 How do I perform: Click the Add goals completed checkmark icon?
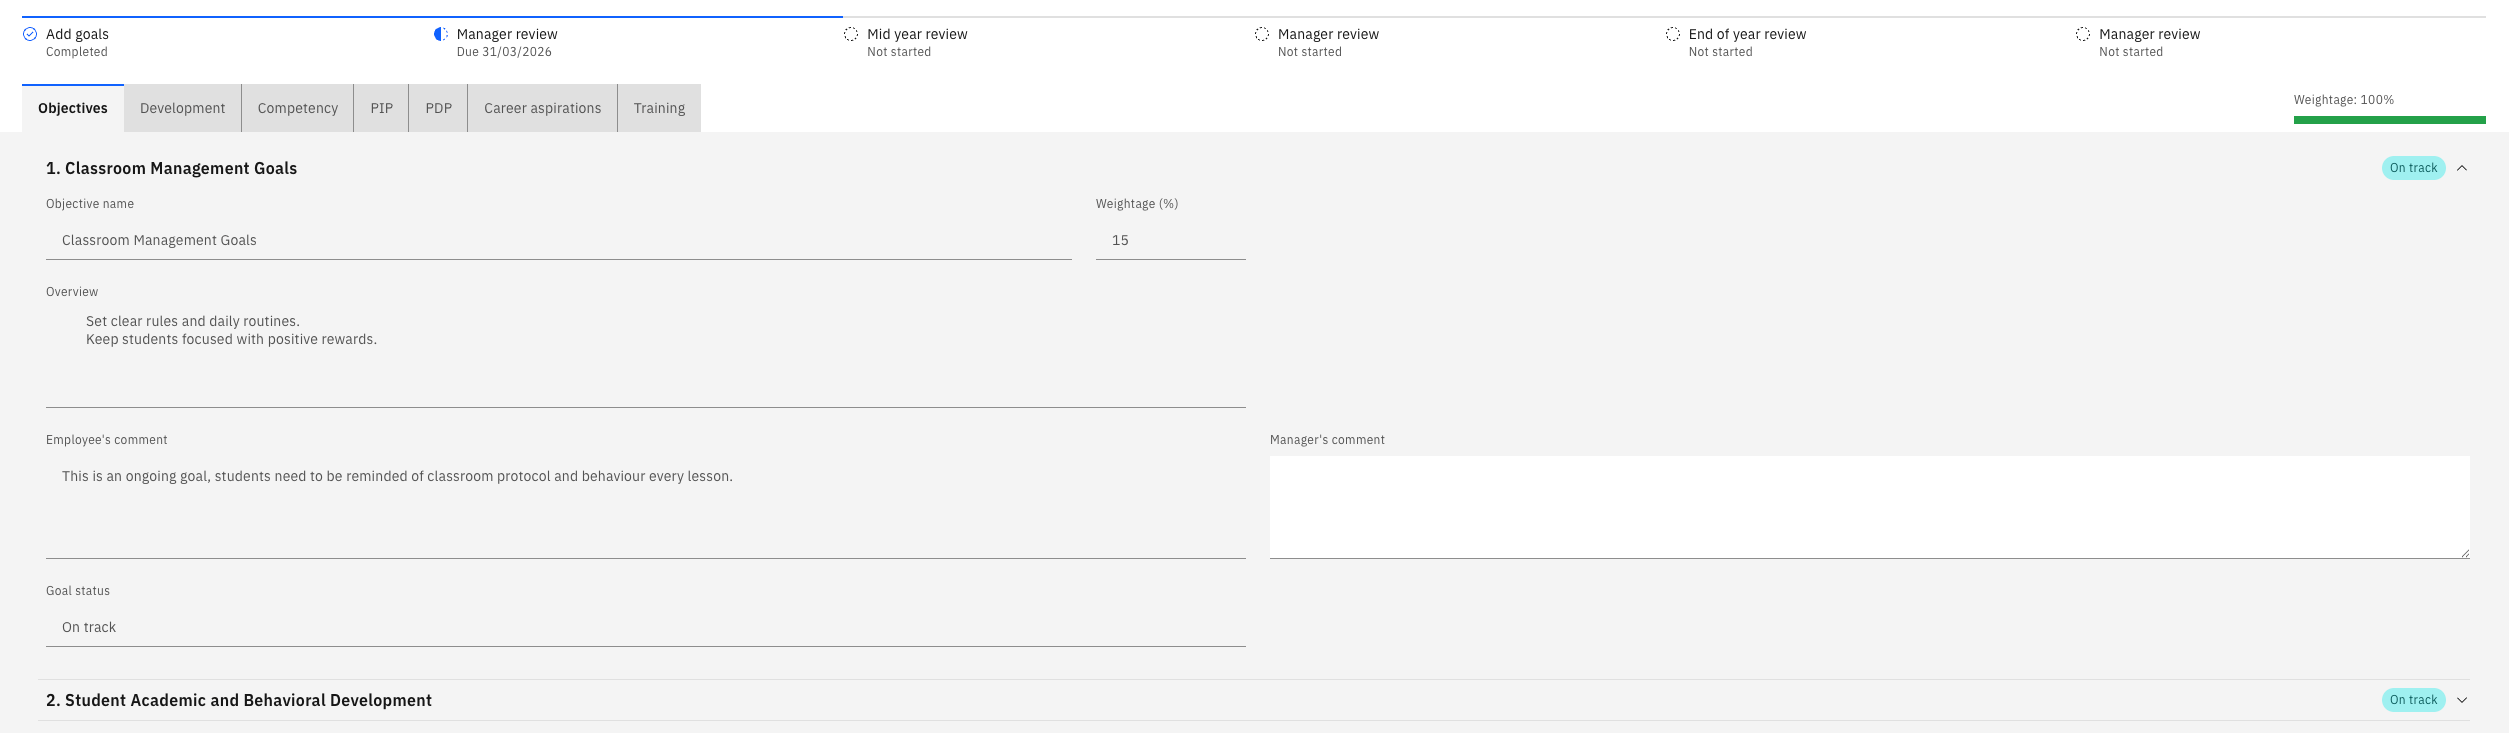tap(30, 34)
